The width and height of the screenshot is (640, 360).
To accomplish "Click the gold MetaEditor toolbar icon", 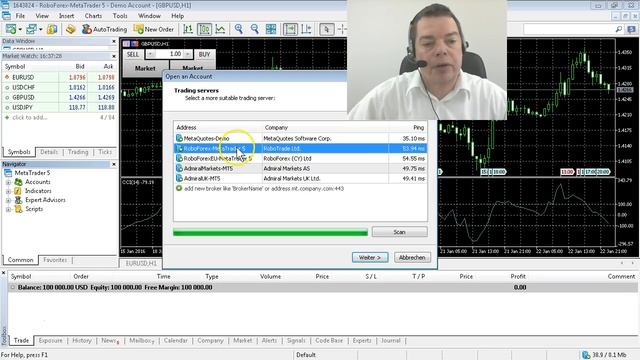I will [x=71, y=29].
